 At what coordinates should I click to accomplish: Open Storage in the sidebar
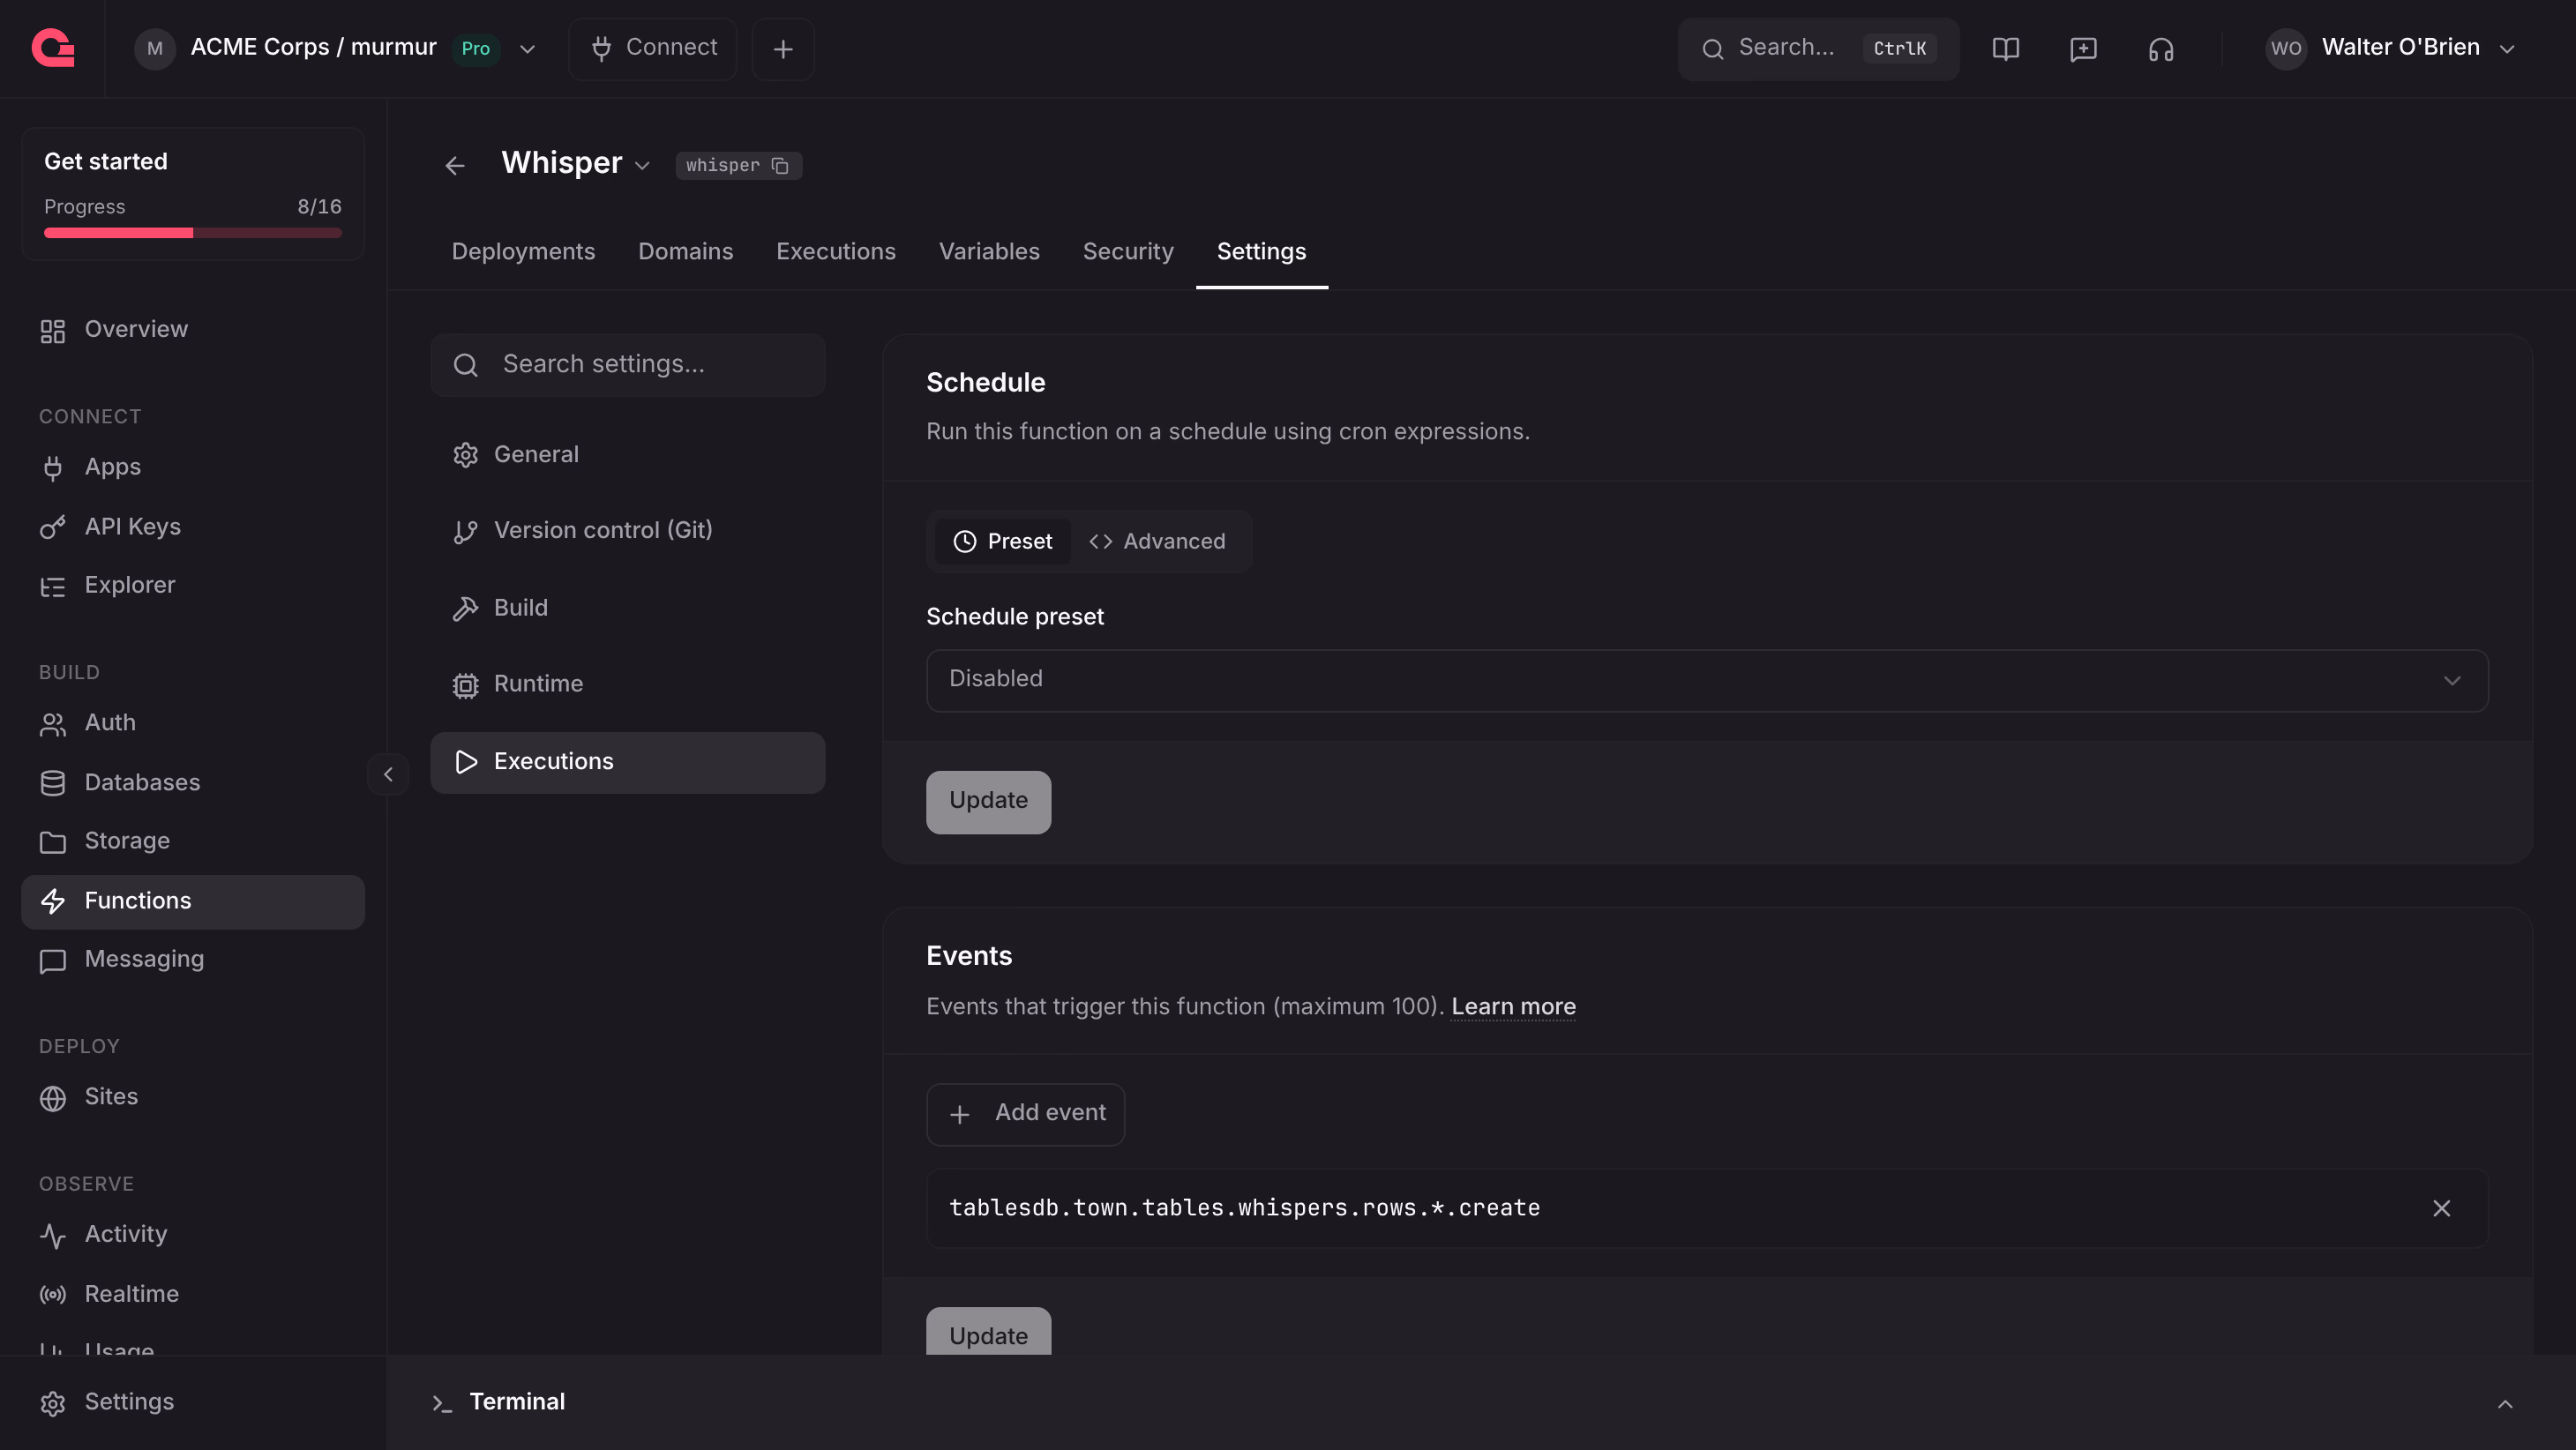click(x=193, y=841)
